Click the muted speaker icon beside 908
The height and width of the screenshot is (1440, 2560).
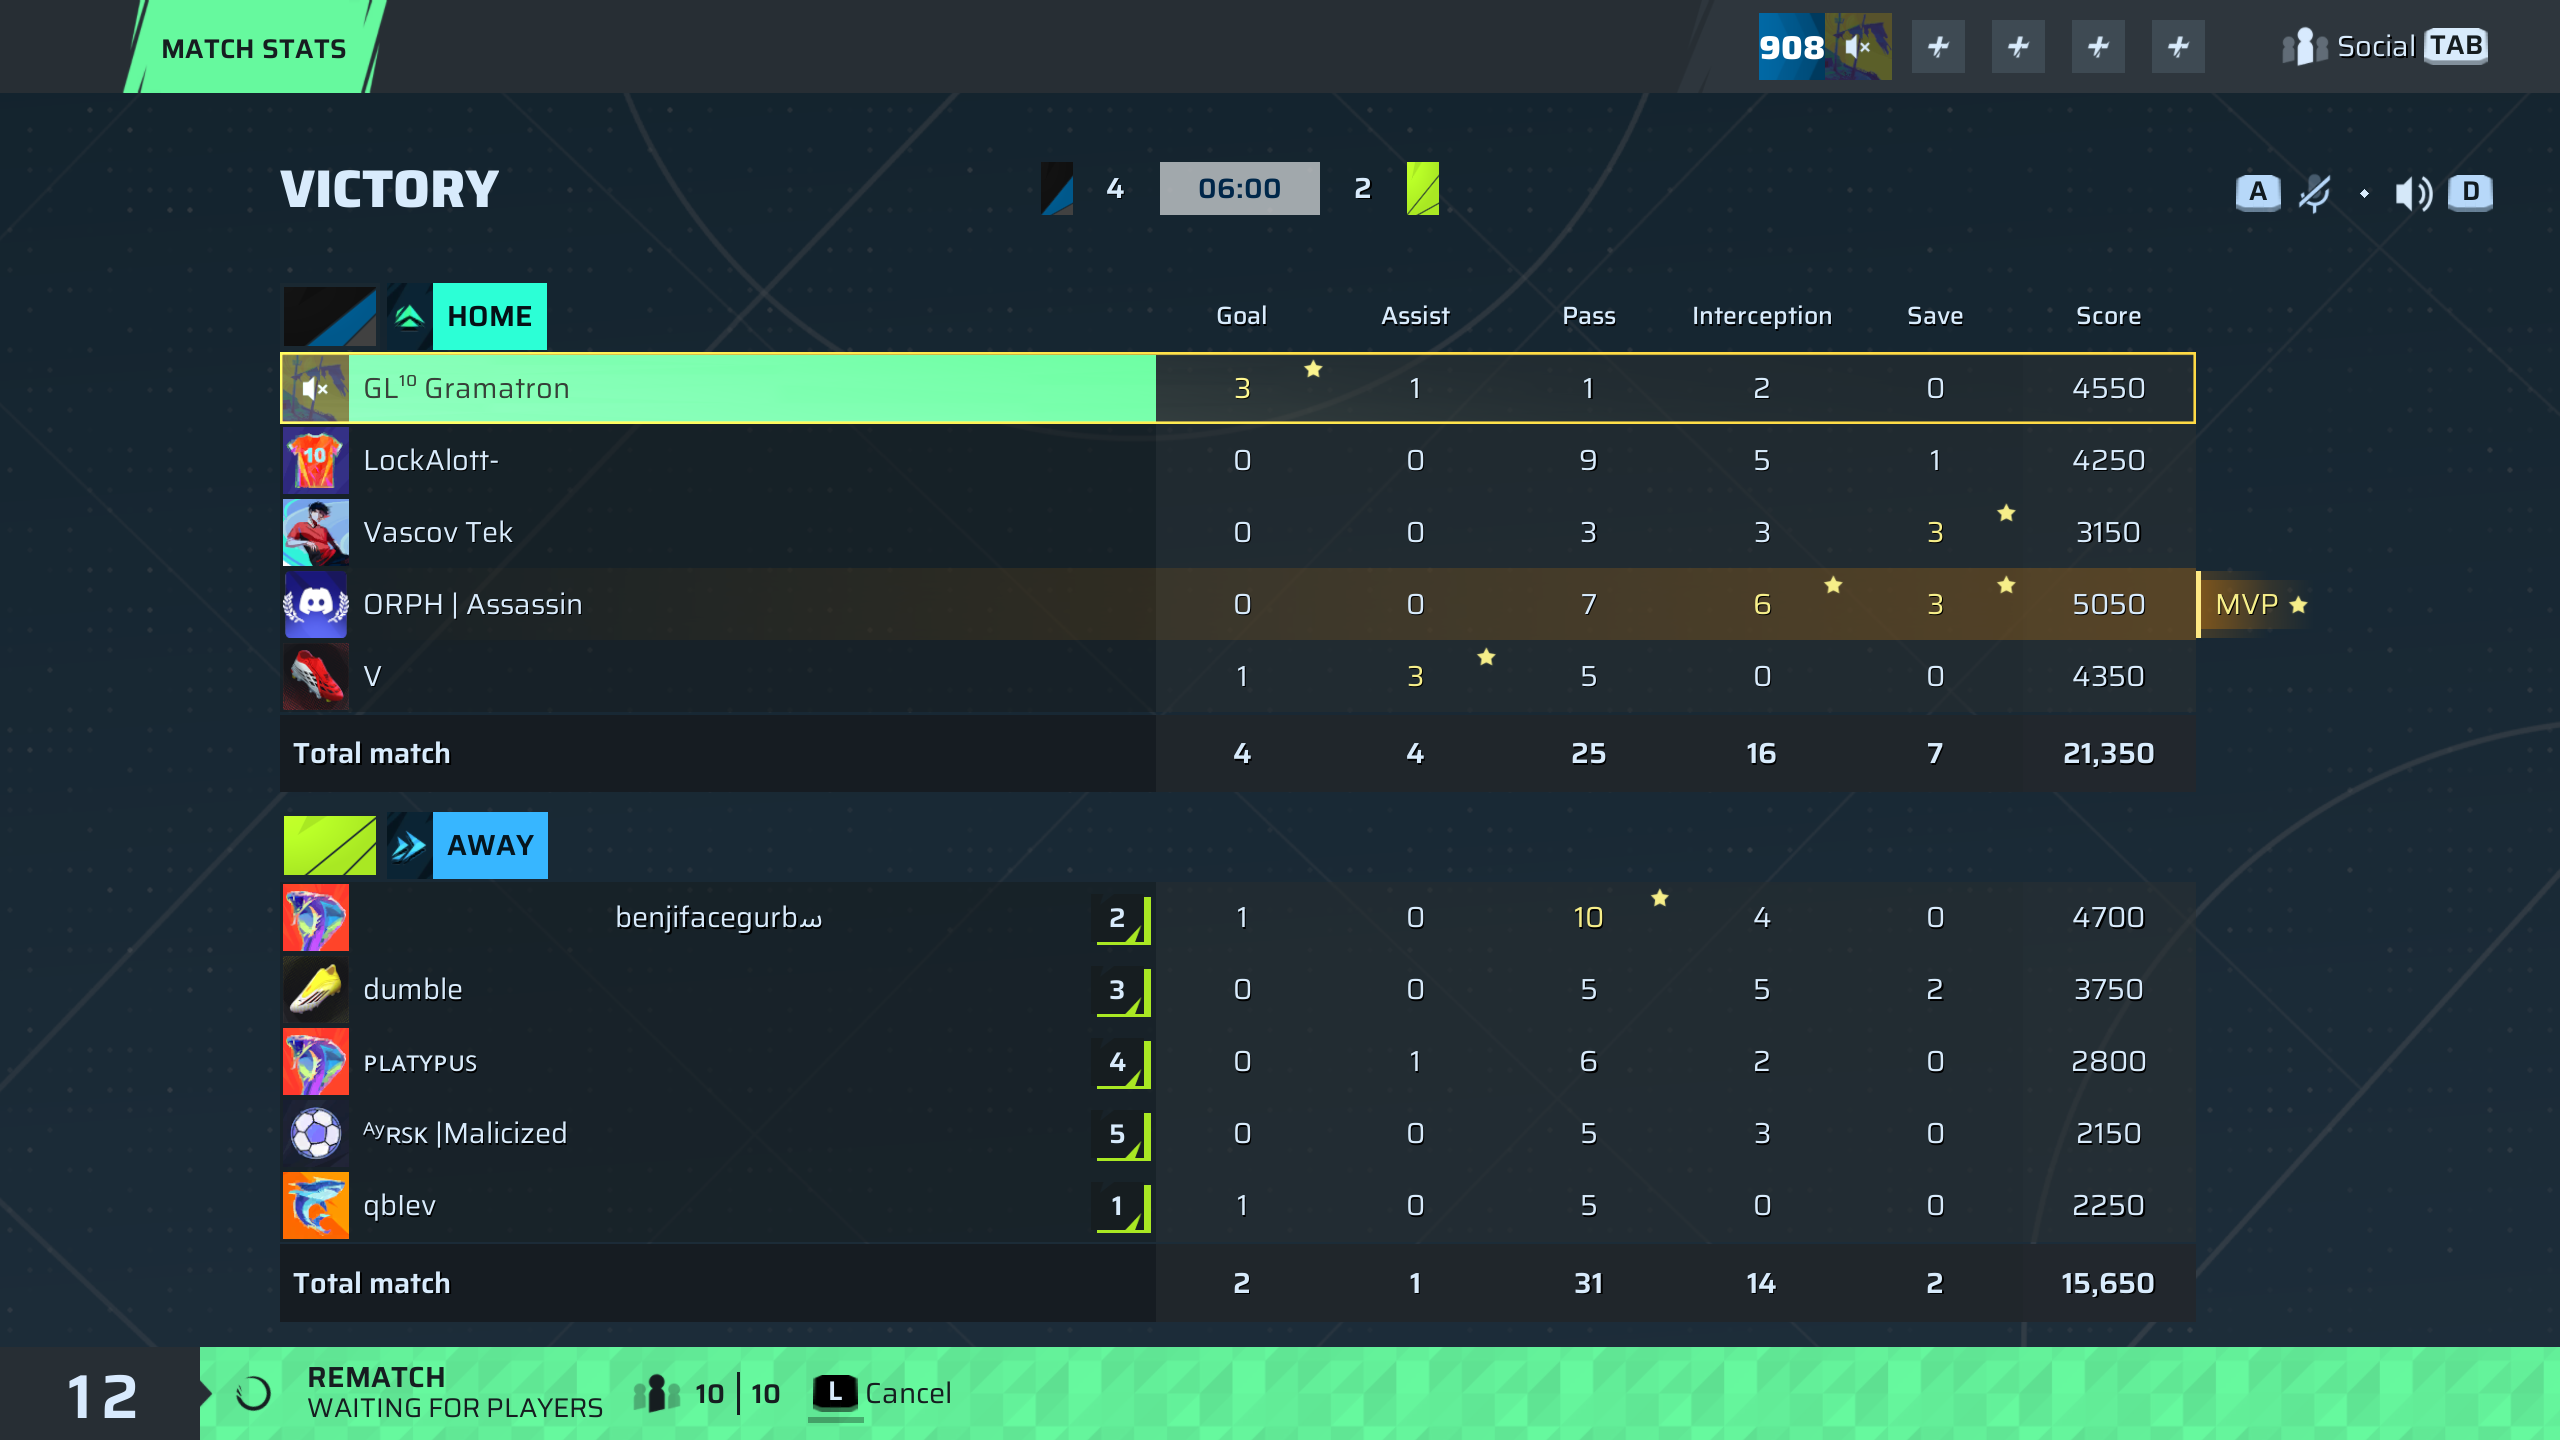(1857, 47)
